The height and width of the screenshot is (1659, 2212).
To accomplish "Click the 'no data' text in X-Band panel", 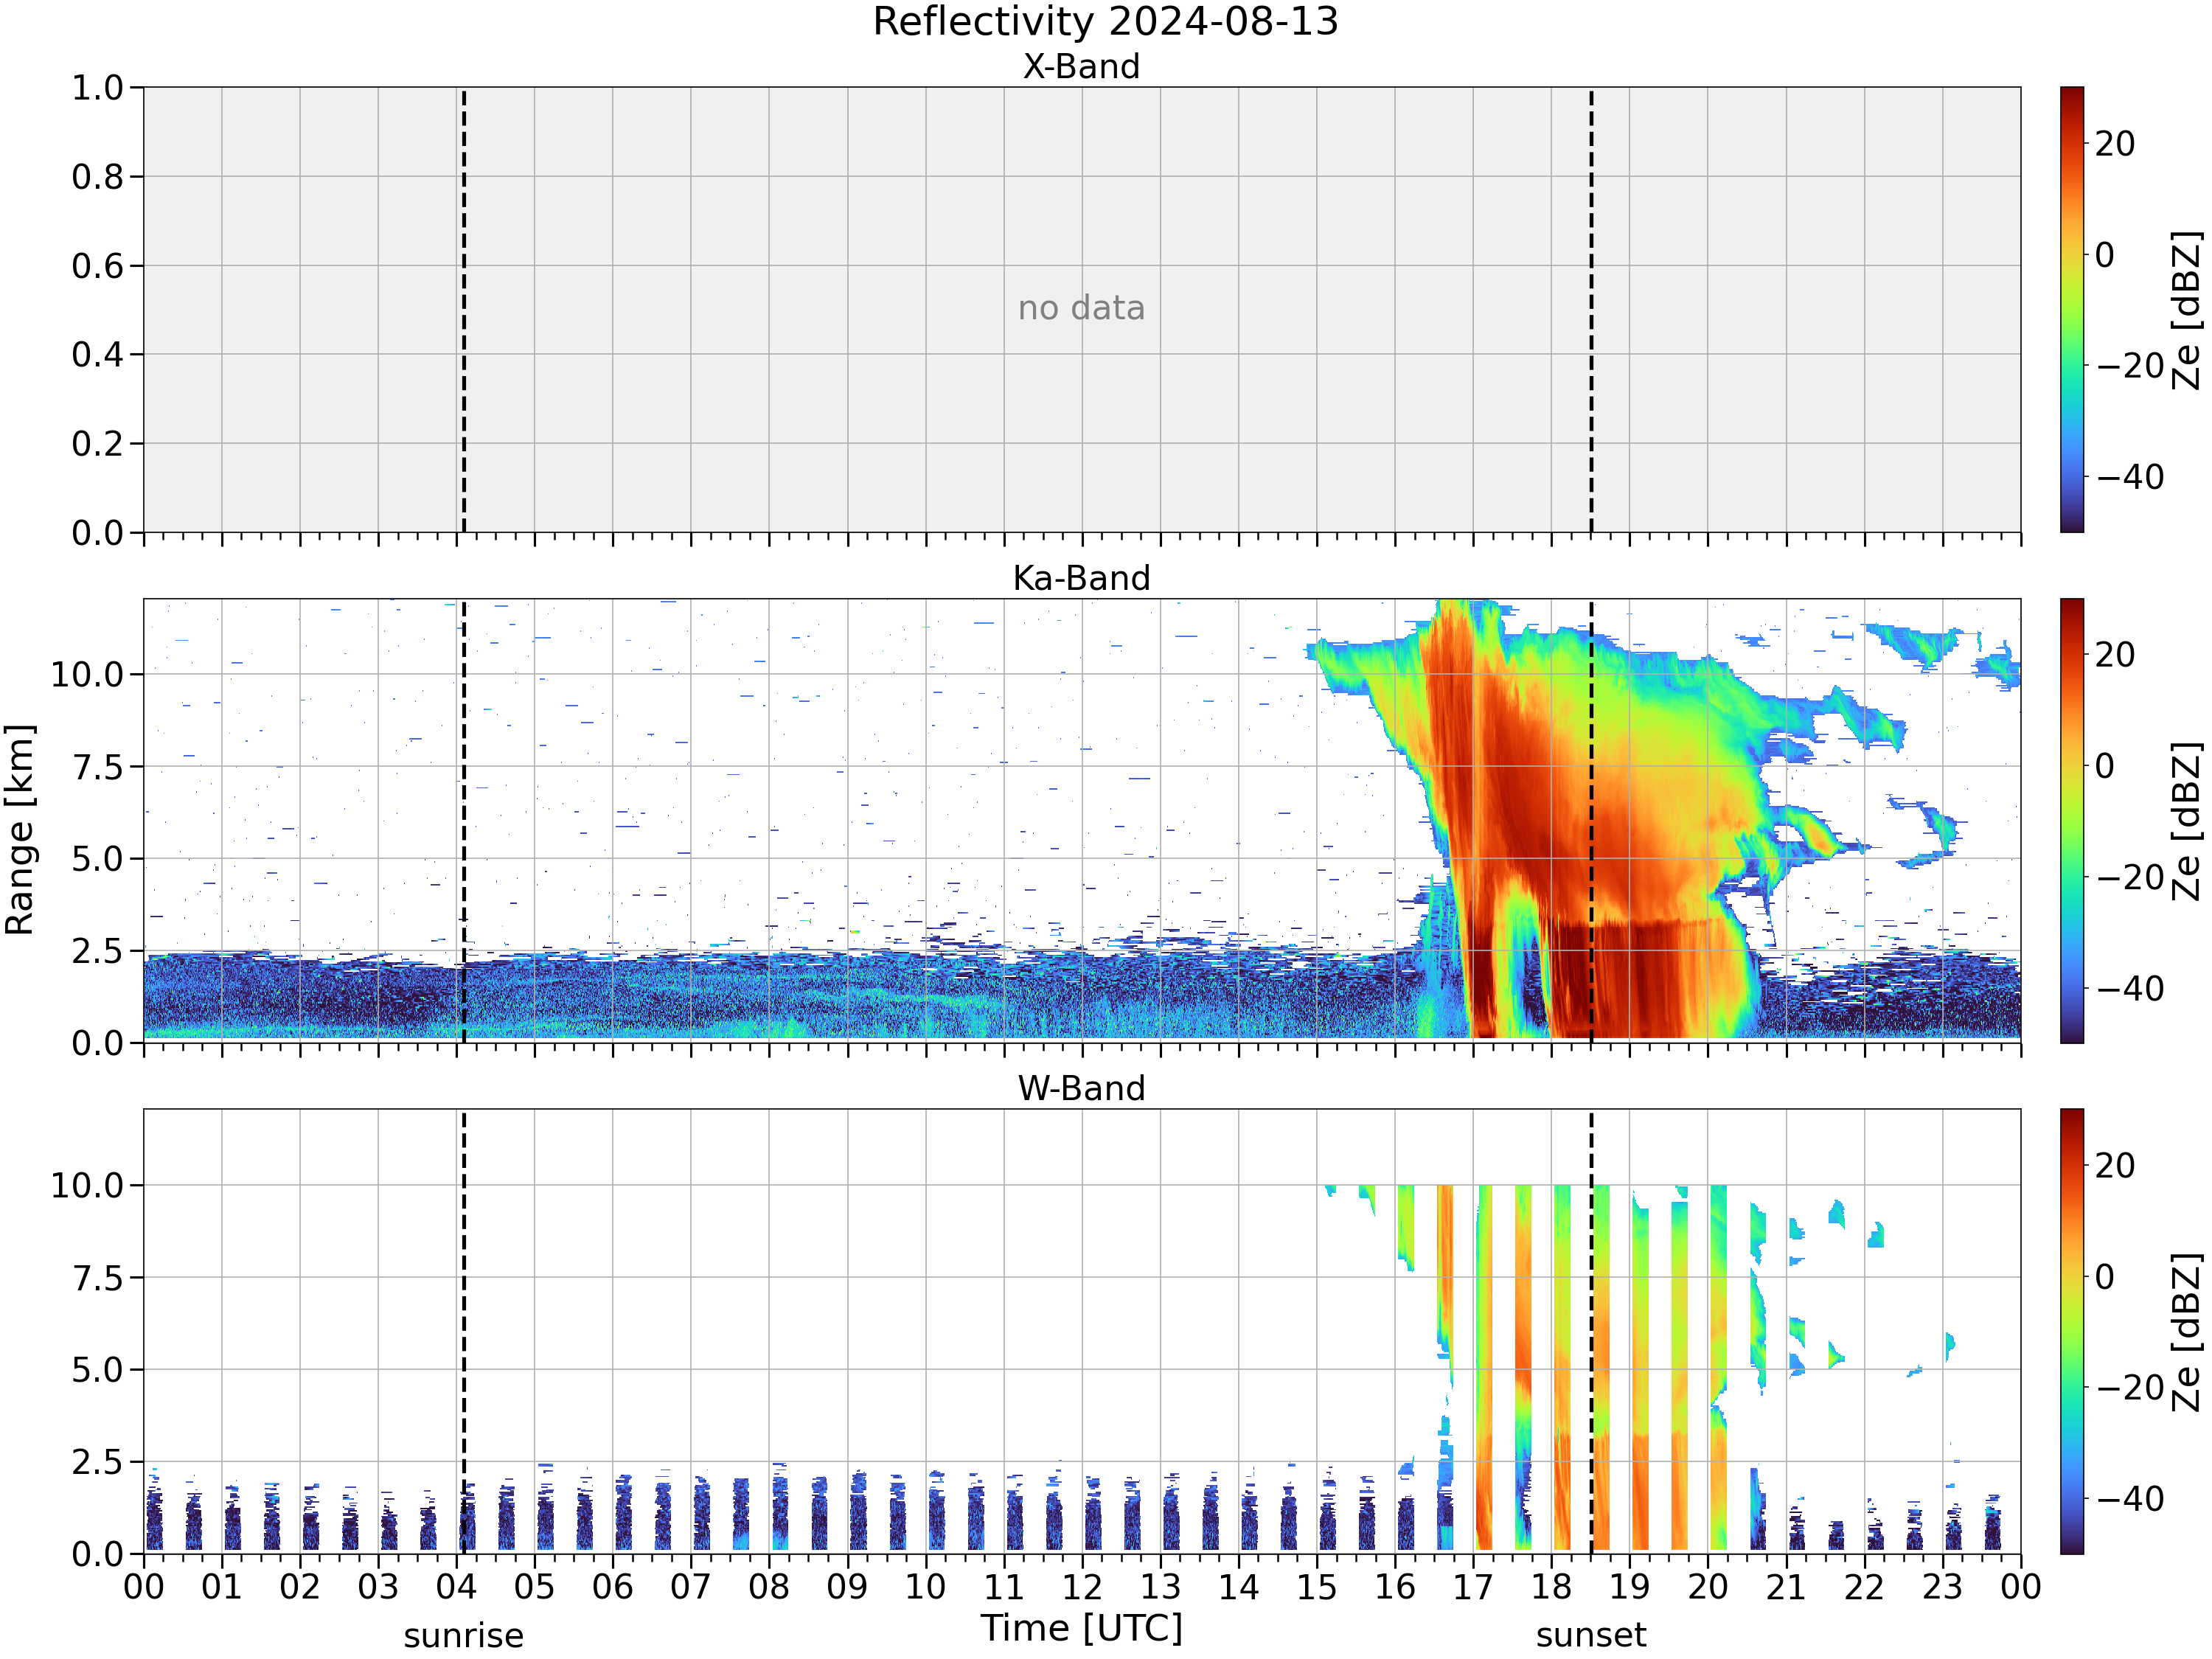I will (1081, 308).
